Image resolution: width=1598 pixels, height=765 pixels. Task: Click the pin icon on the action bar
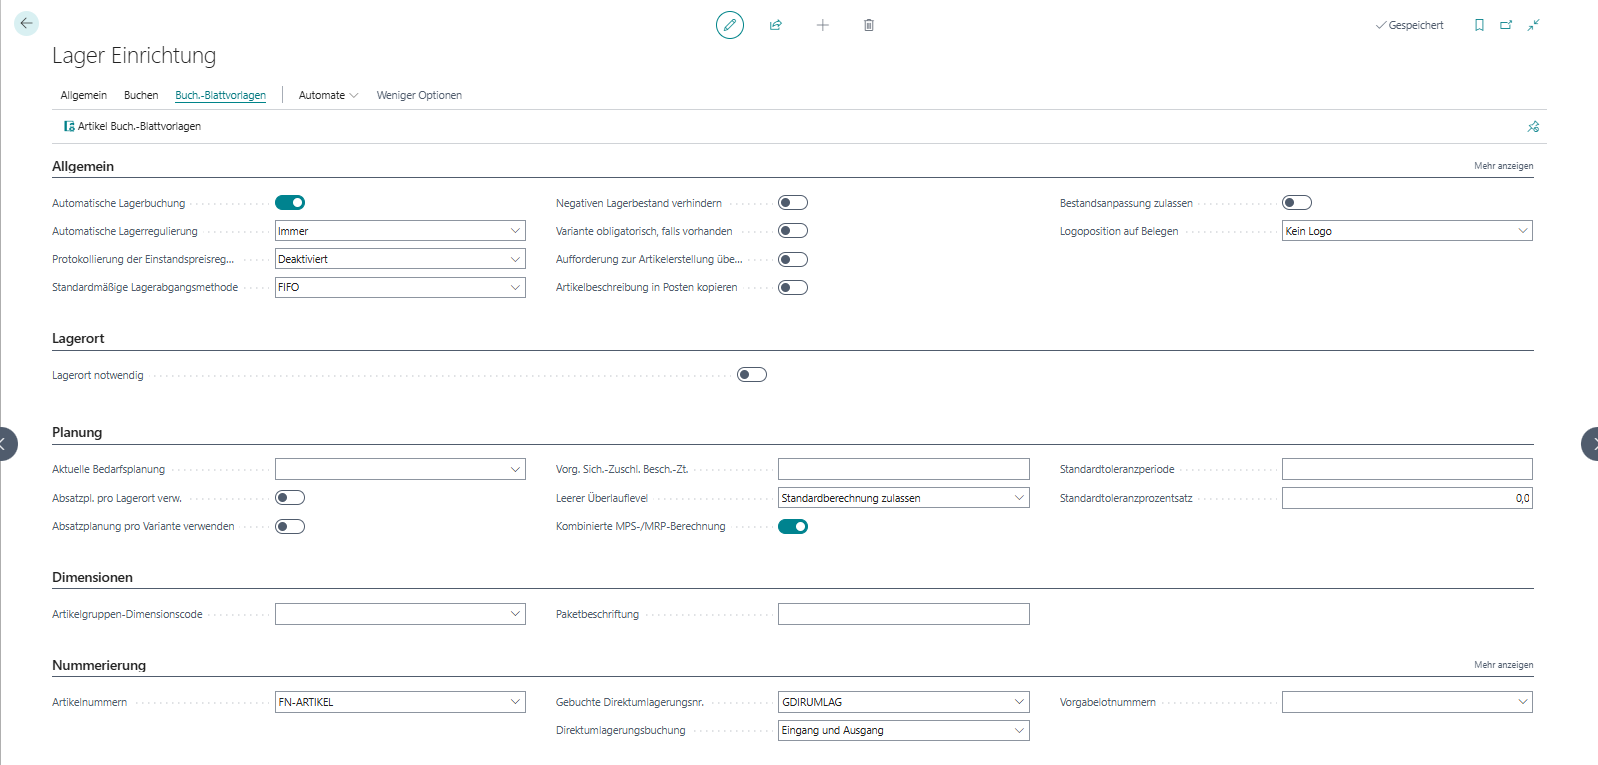[x=1533, y=127]
